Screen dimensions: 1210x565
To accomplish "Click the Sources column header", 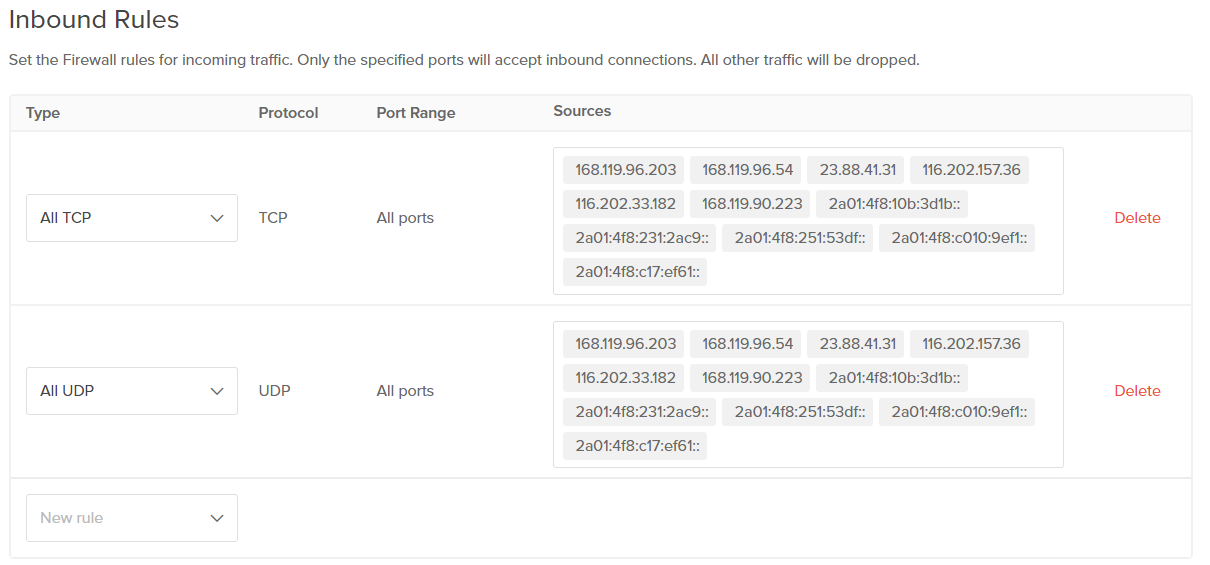I will (x=582, y=111).
